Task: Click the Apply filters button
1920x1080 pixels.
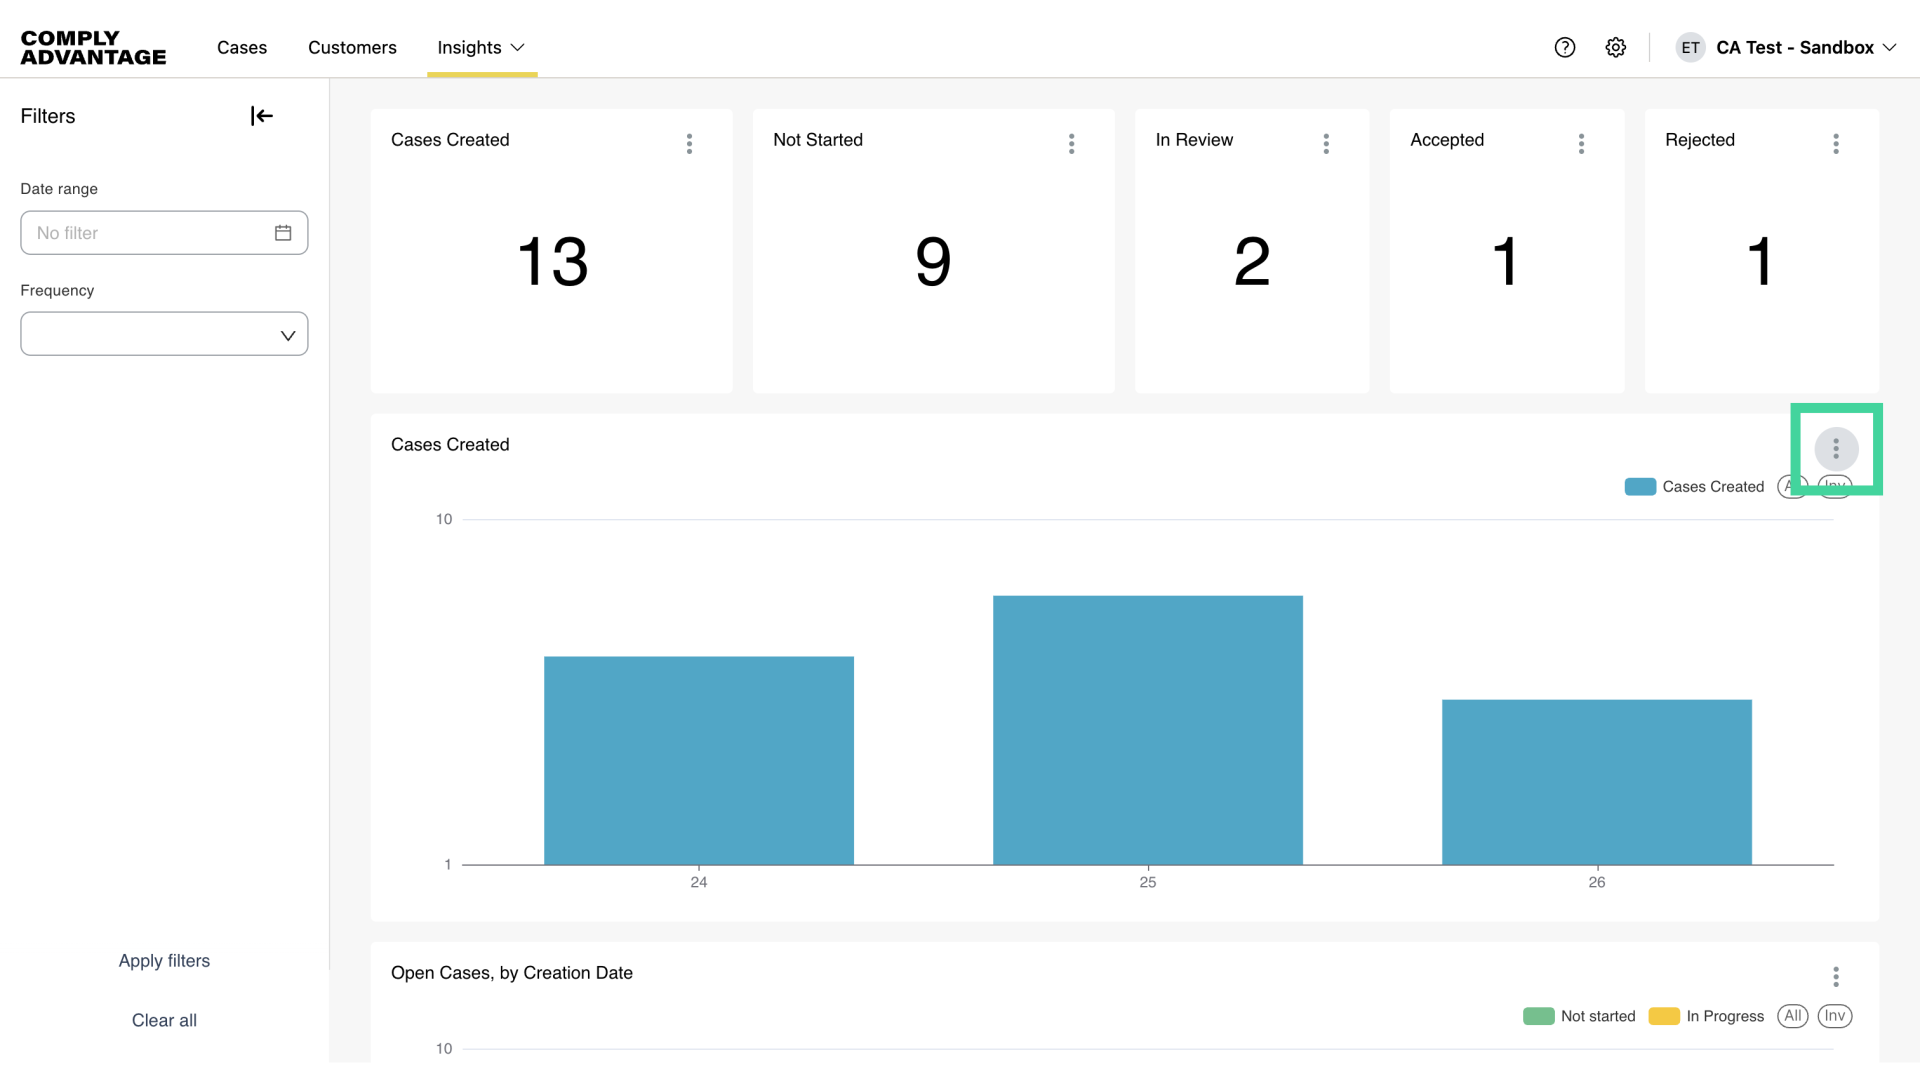Action: click(x=164, y=960)
